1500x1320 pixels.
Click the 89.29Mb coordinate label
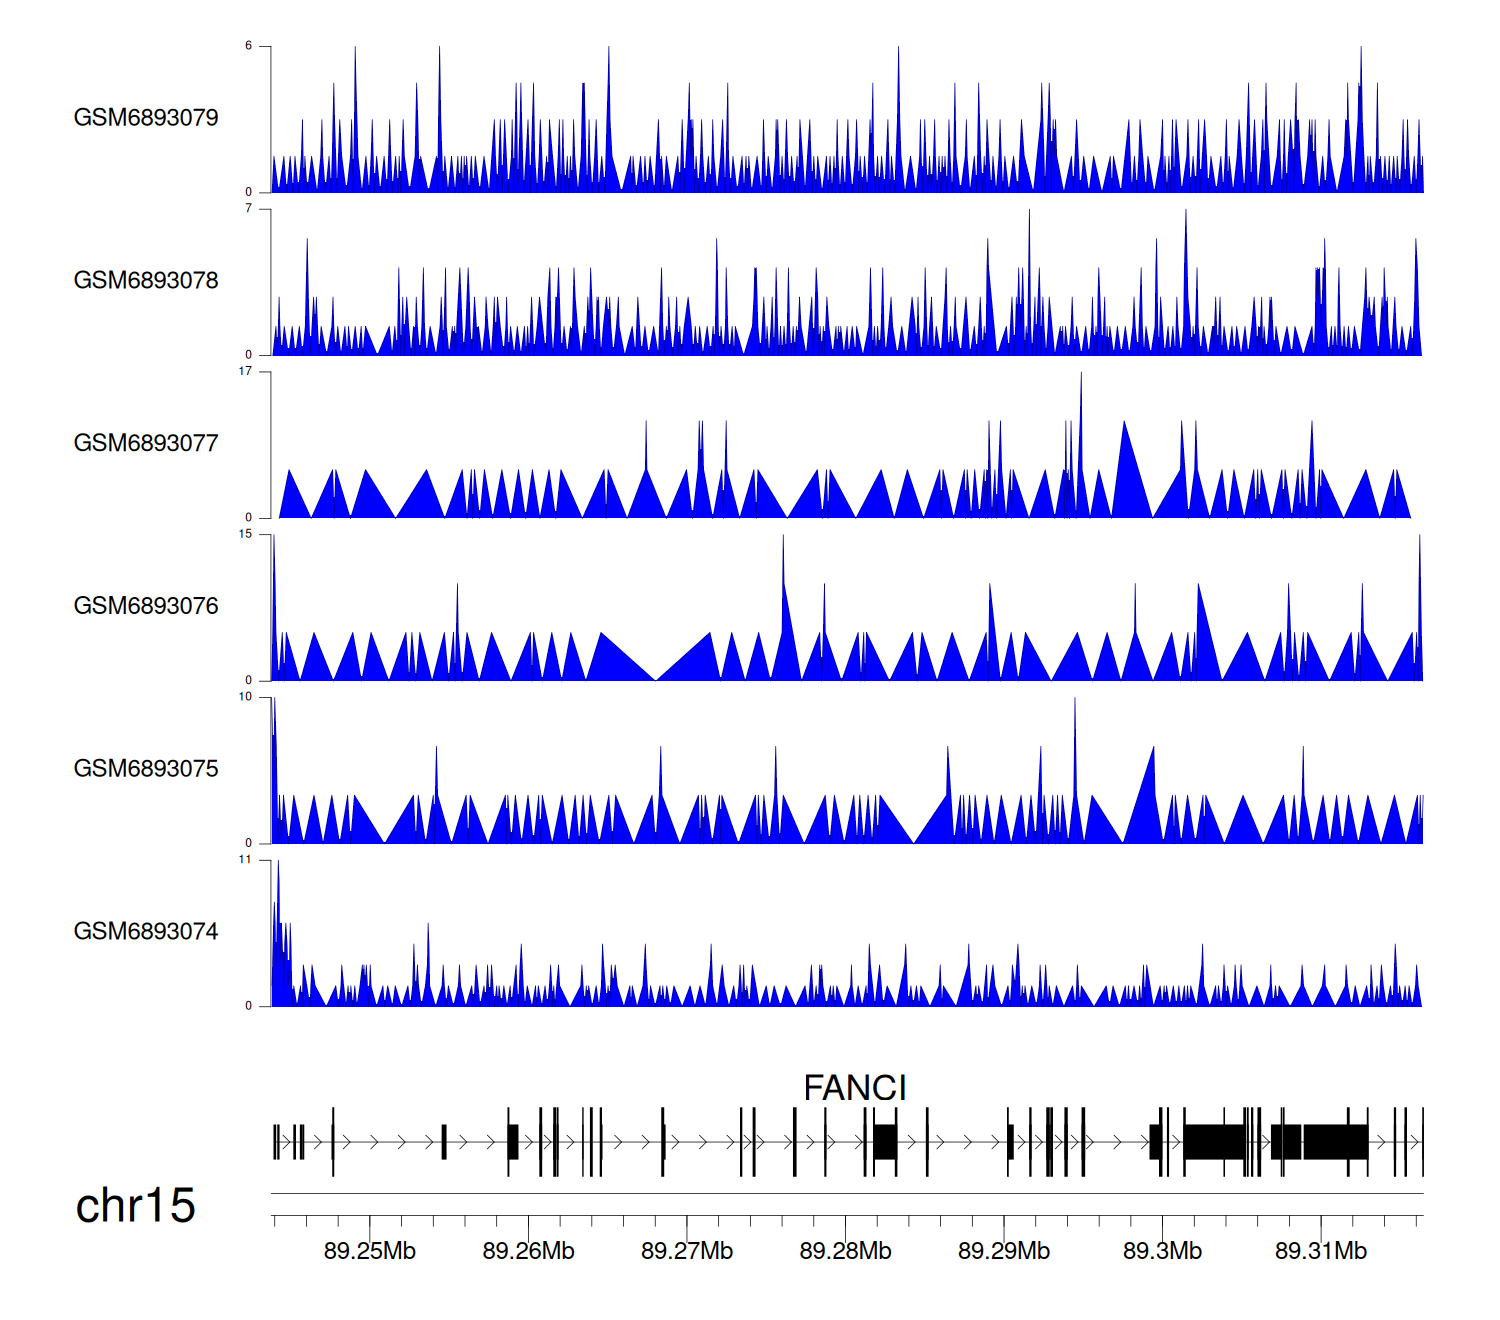coord(1004,1252)
